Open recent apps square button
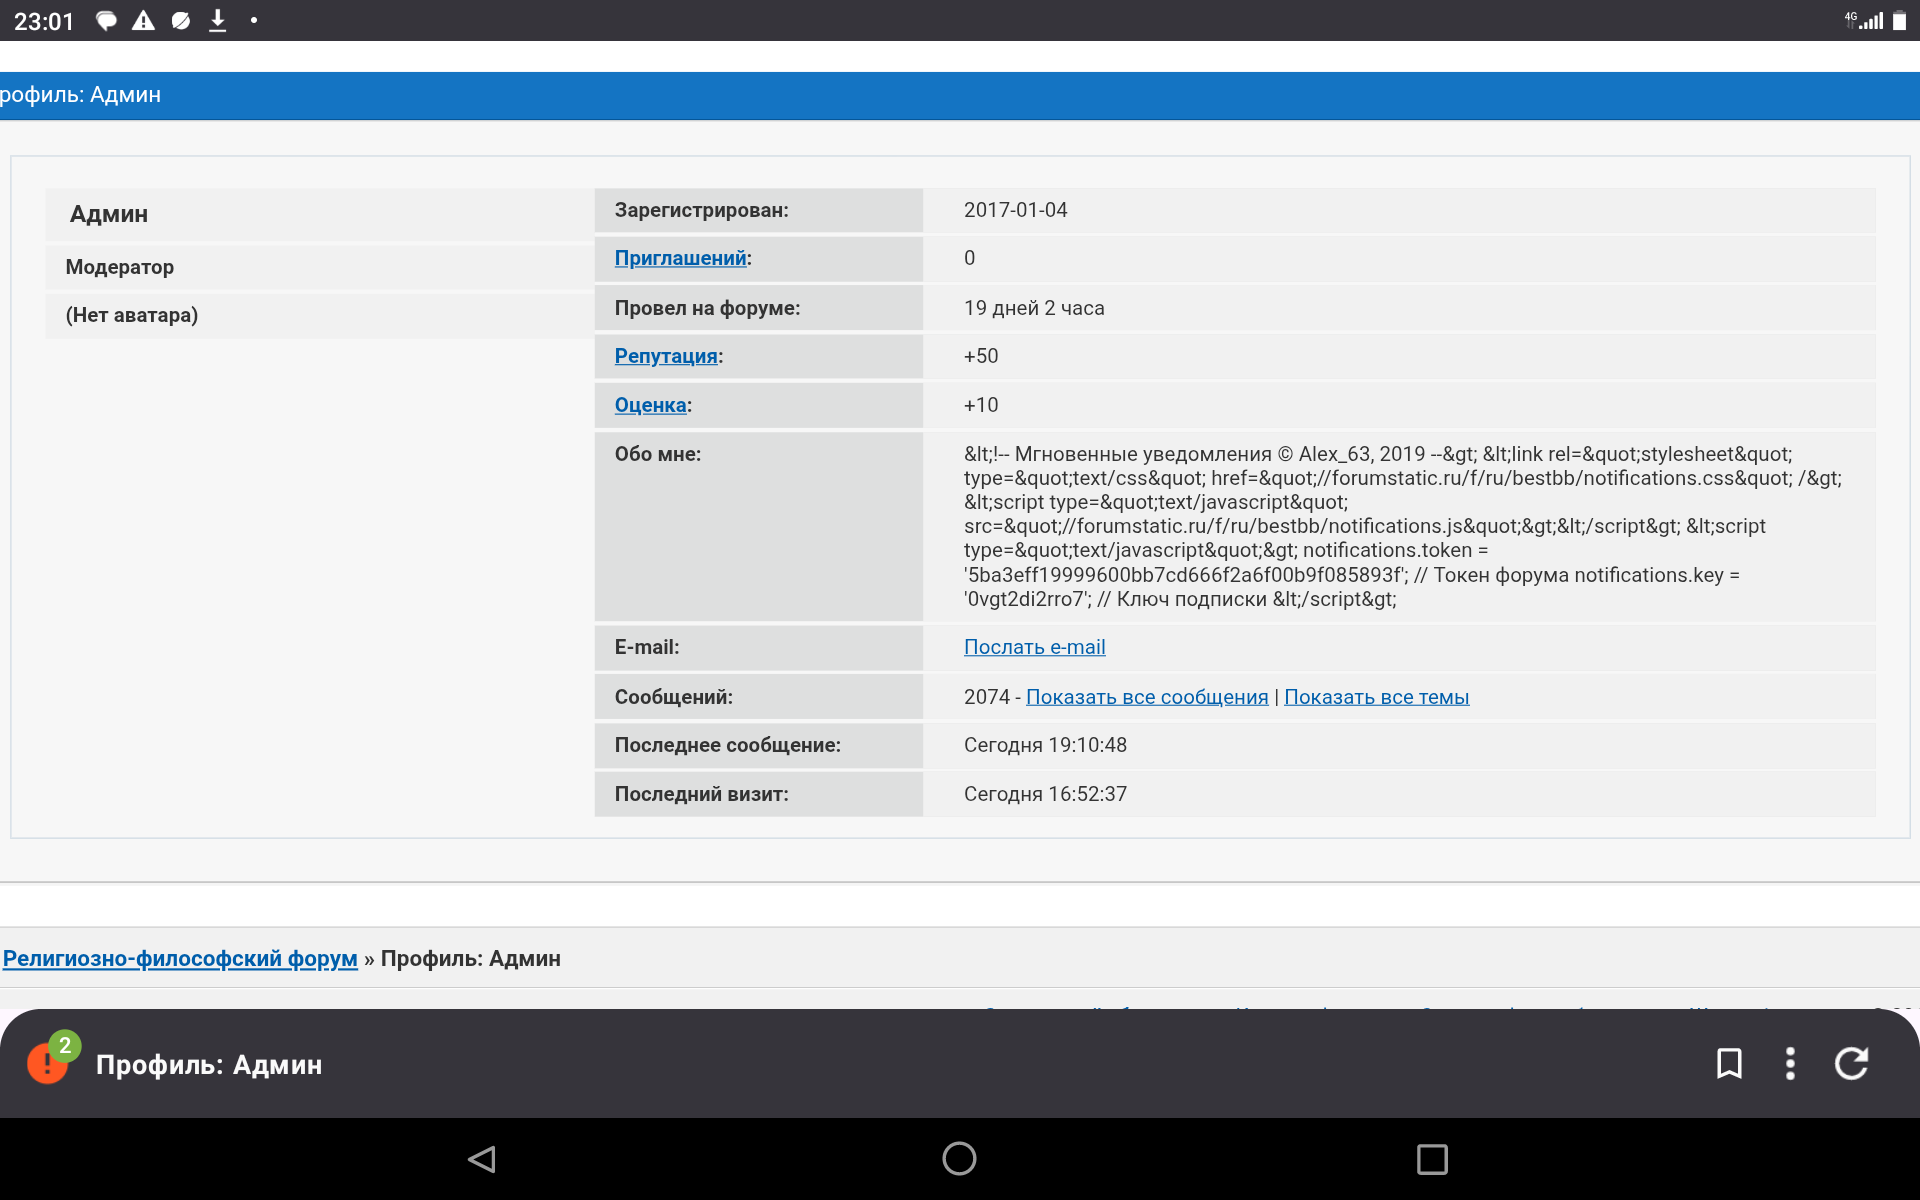Viewport: 1920px width, 1200px height. (x=1431, y=1159)
